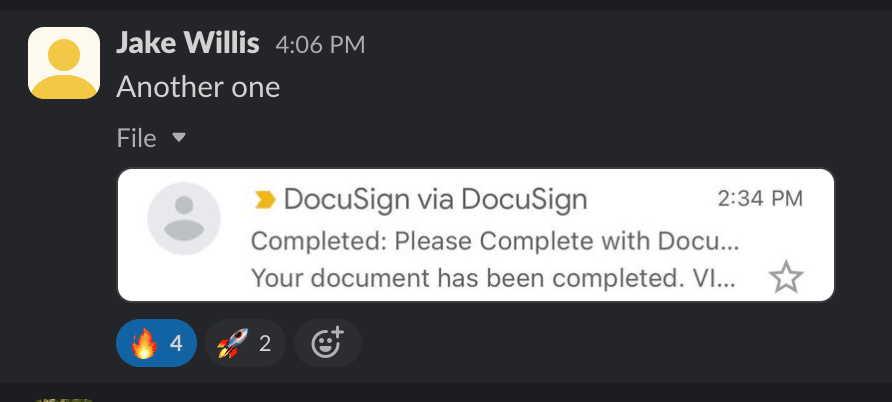The width and height of the screenshot is (892, 402).
Task: Click the 2:34 PM email time
Action: (x=760, y=199)
